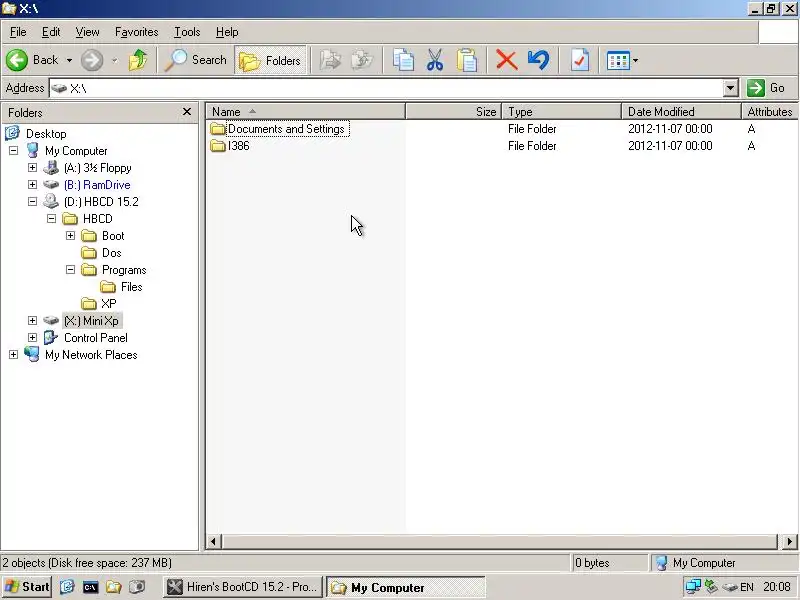Expand the Address bar dropdown list

pos(731,88)
